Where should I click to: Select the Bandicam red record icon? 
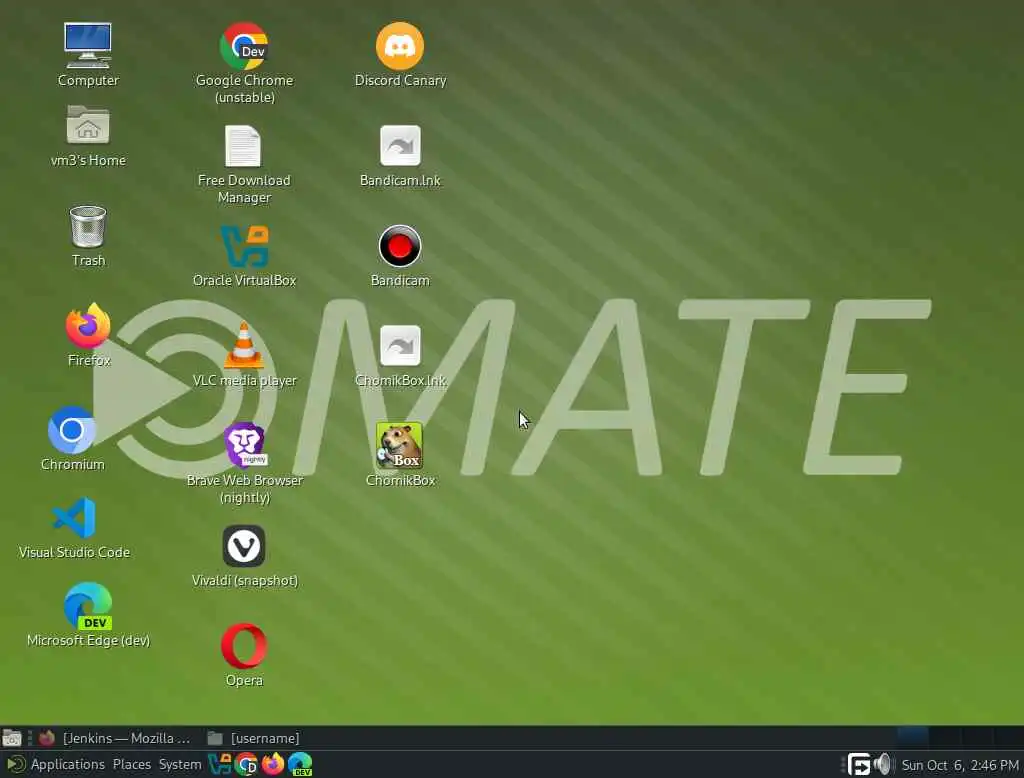[400, 246]
